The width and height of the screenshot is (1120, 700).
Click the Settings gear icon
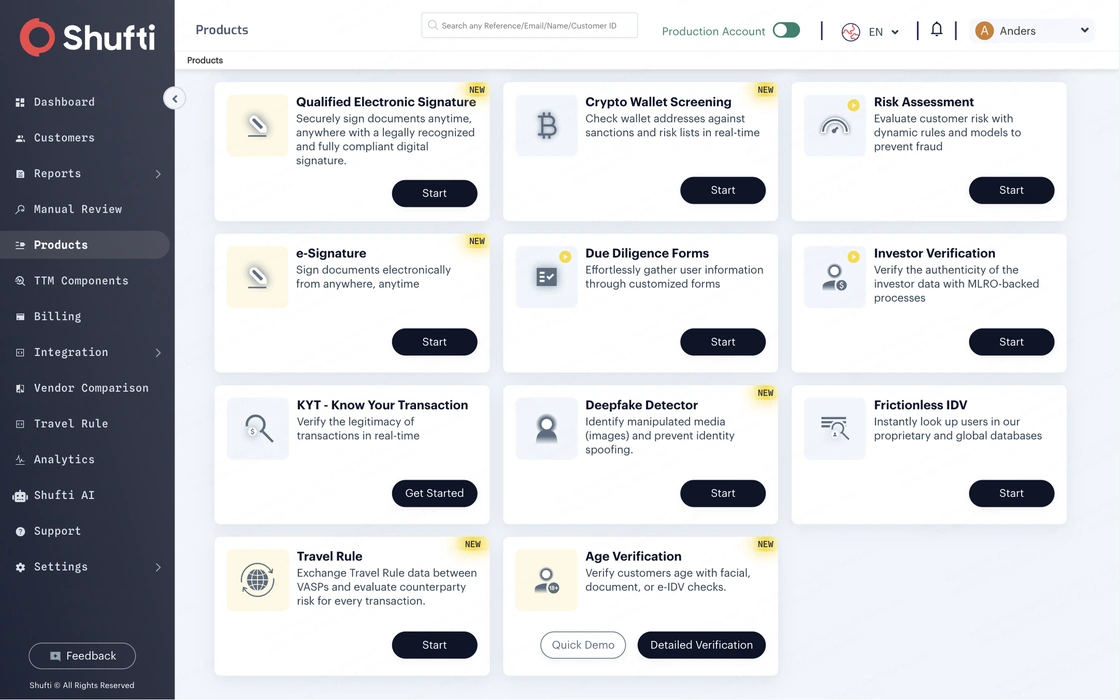click(20, 567)
